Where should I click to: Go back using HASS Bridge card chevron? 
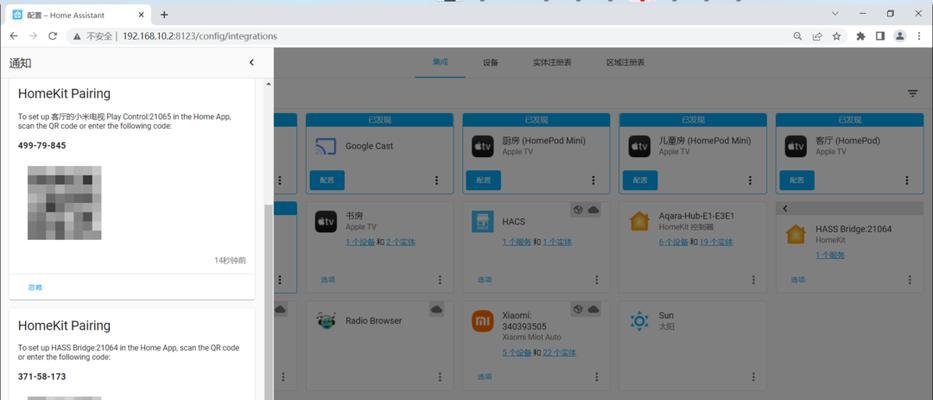[785, 208]
